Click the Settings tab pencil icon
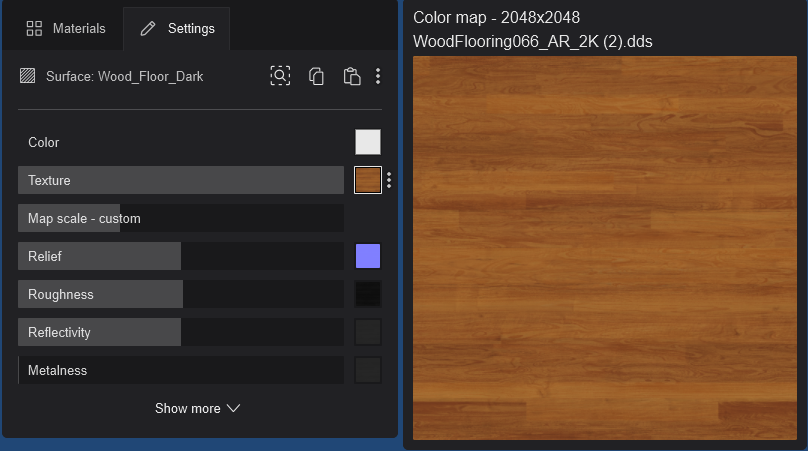Viewport: 808px width, 451px height. pos(148,29)
